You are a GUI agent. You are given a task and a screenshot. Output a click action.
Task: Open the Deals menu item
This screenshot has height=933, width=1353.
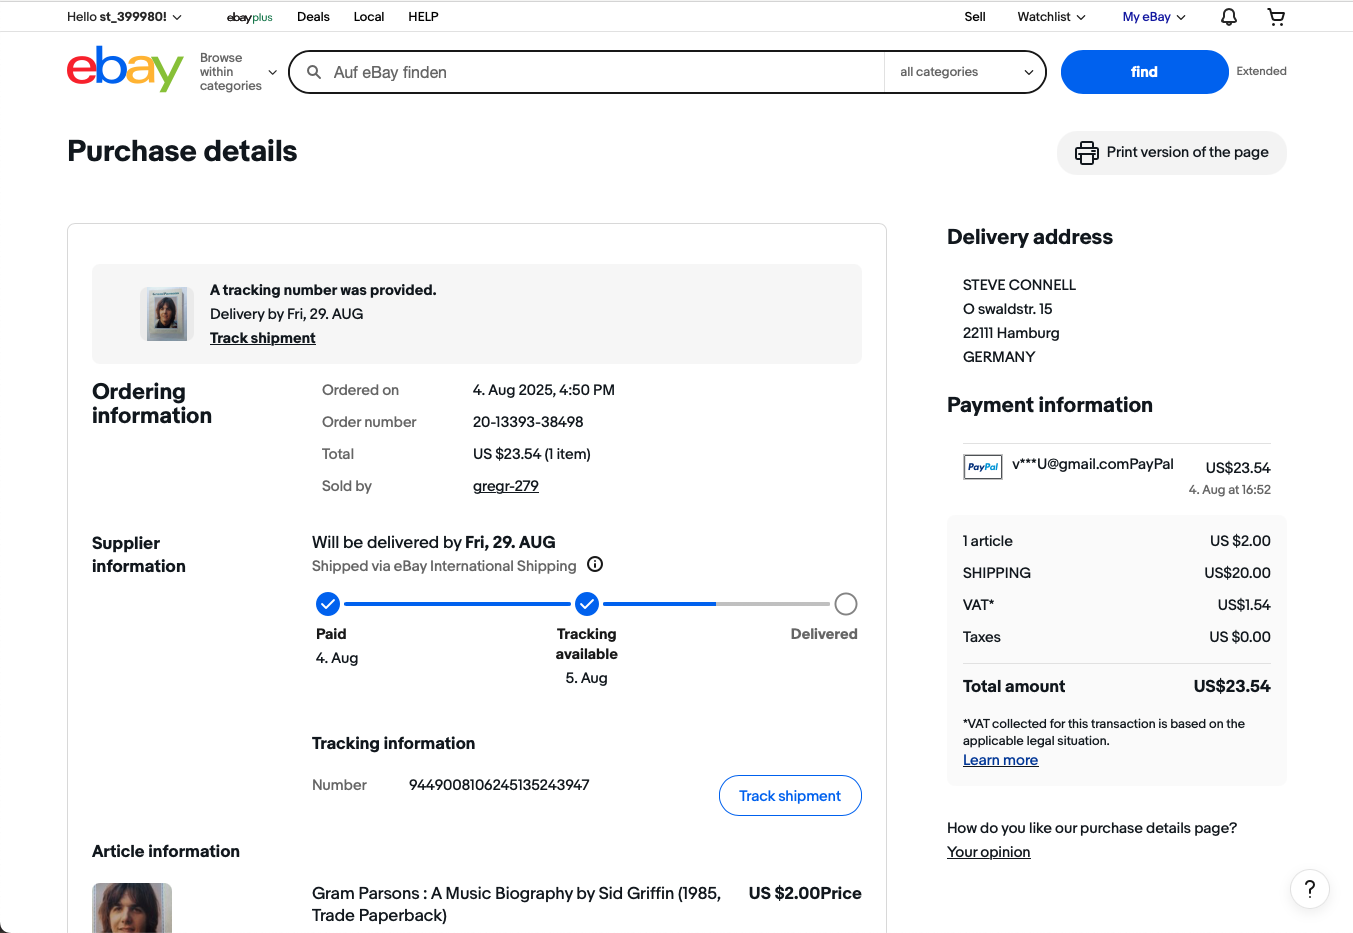tap(313, 17)
